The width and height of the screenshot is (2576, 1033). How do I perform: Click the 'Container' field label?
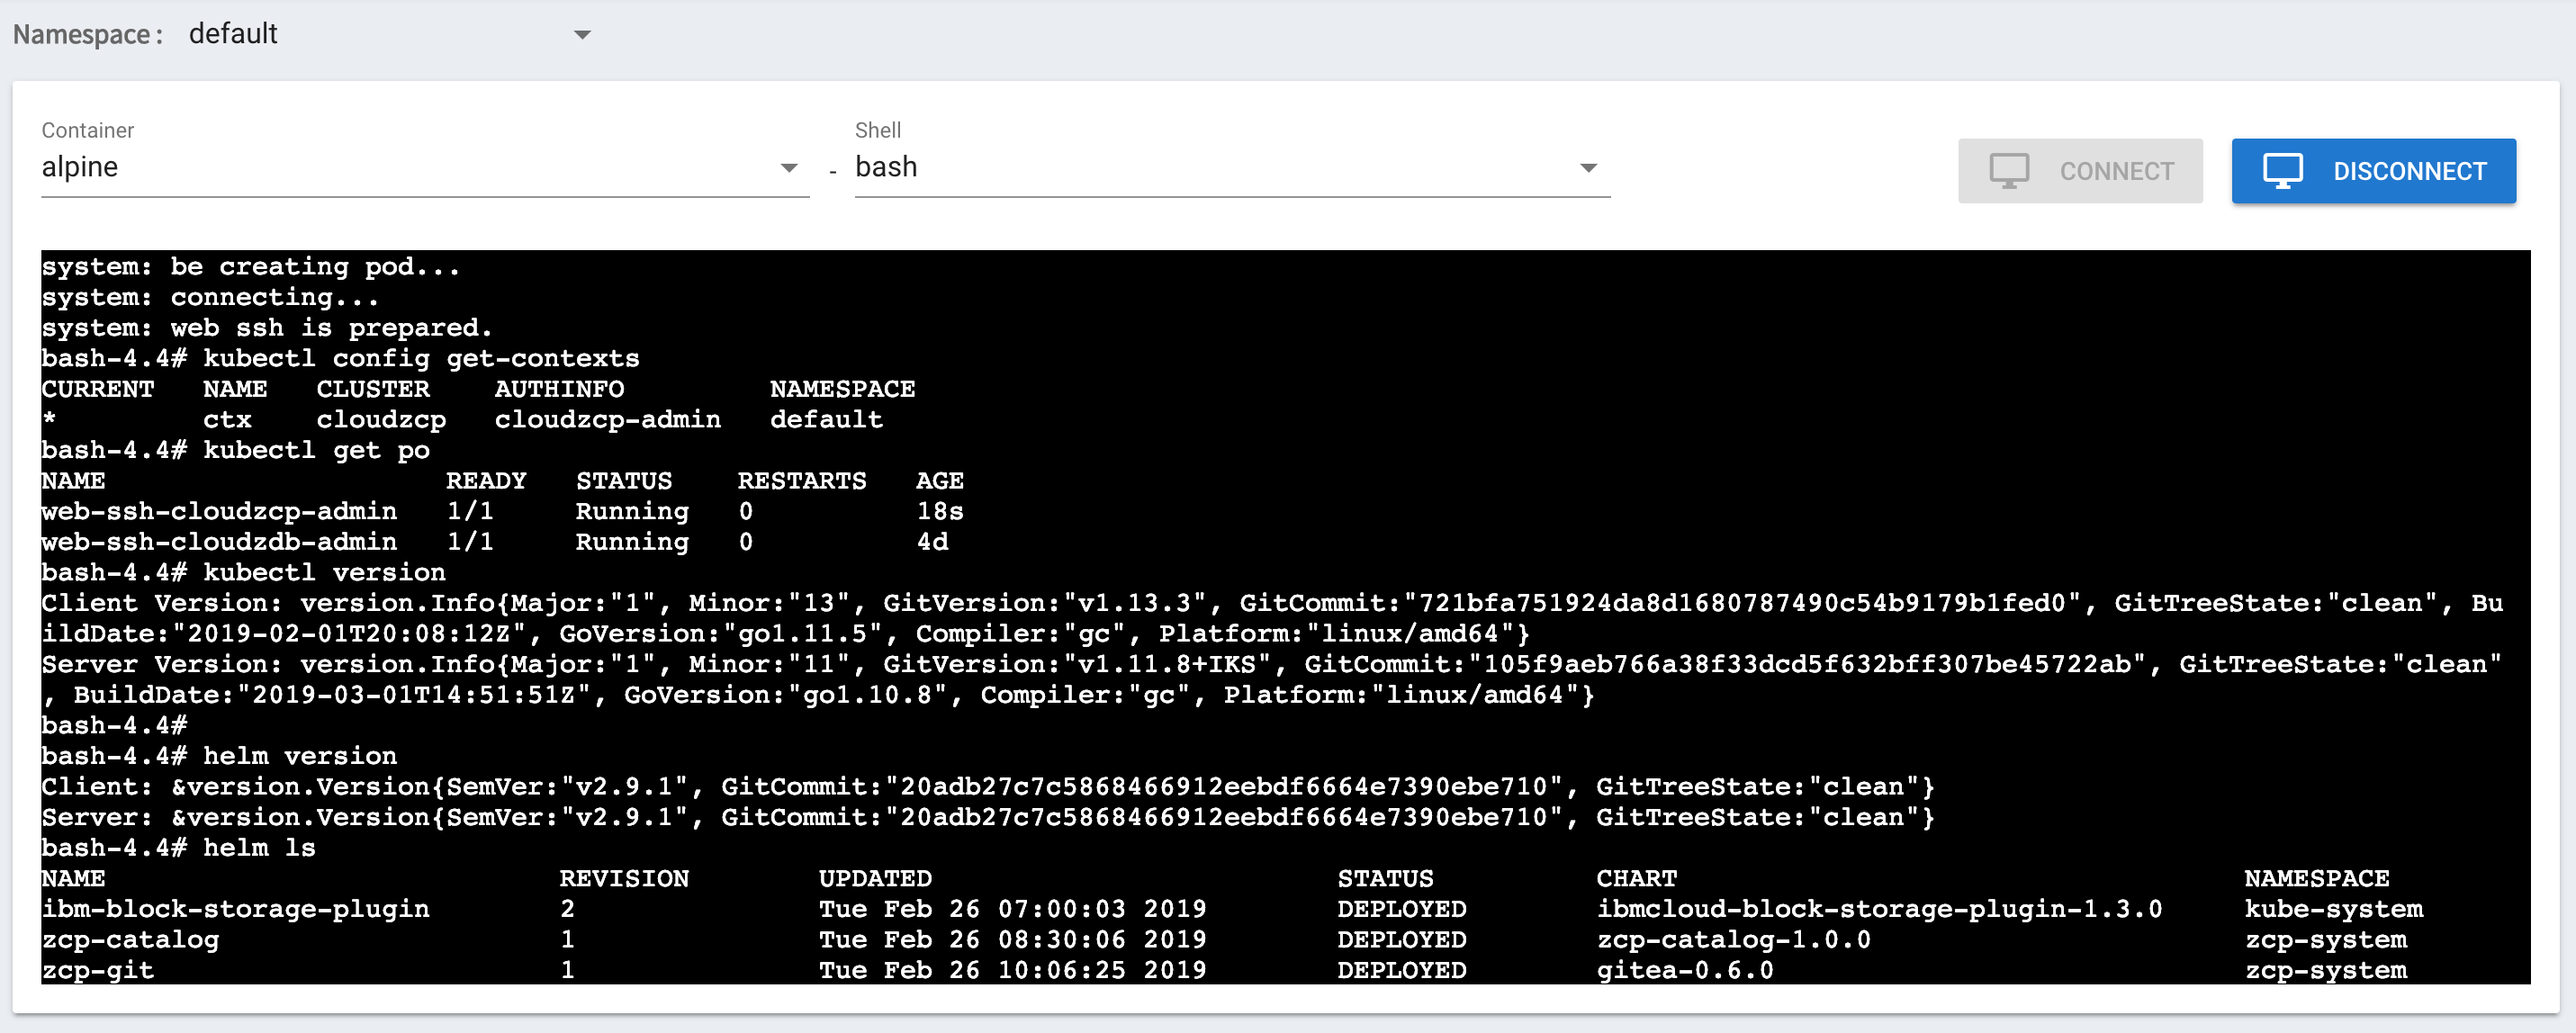(x=88, y=130)
